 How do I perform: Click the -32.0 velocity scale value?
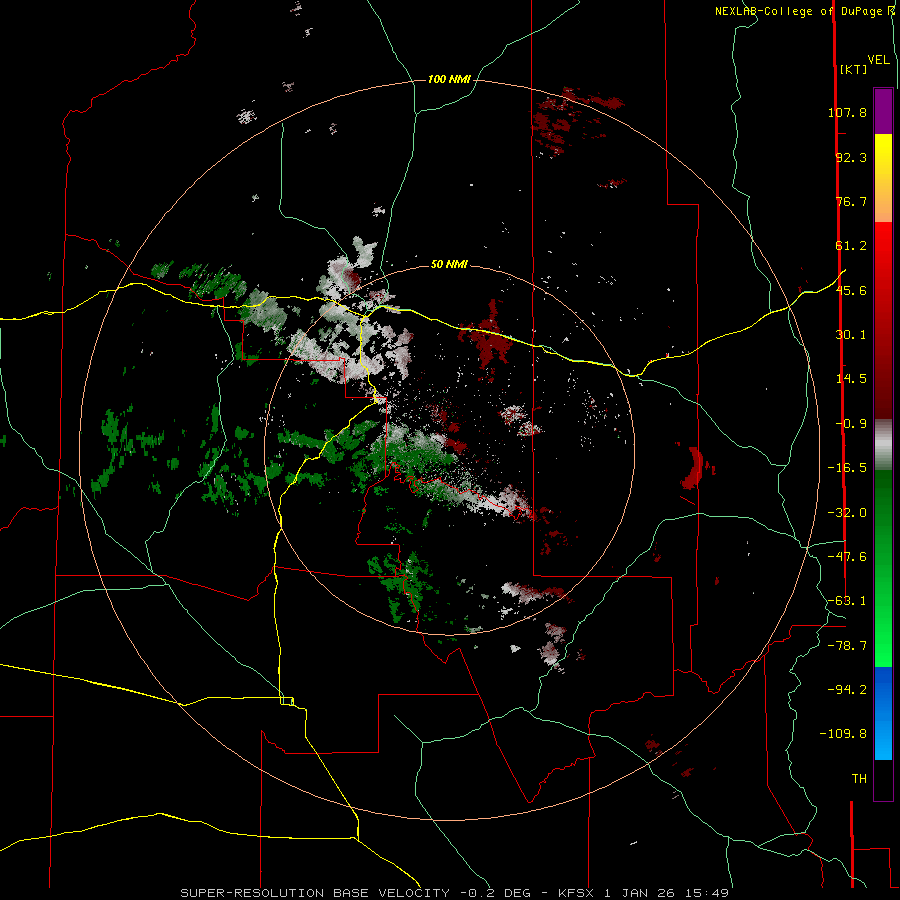pos(847,513)
